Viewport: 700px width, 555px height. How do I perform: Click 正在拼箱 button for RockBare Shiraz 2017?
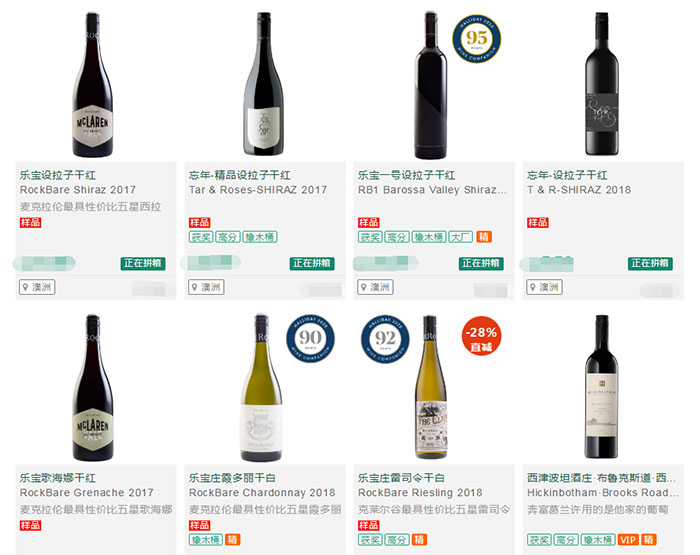(143, 263)
